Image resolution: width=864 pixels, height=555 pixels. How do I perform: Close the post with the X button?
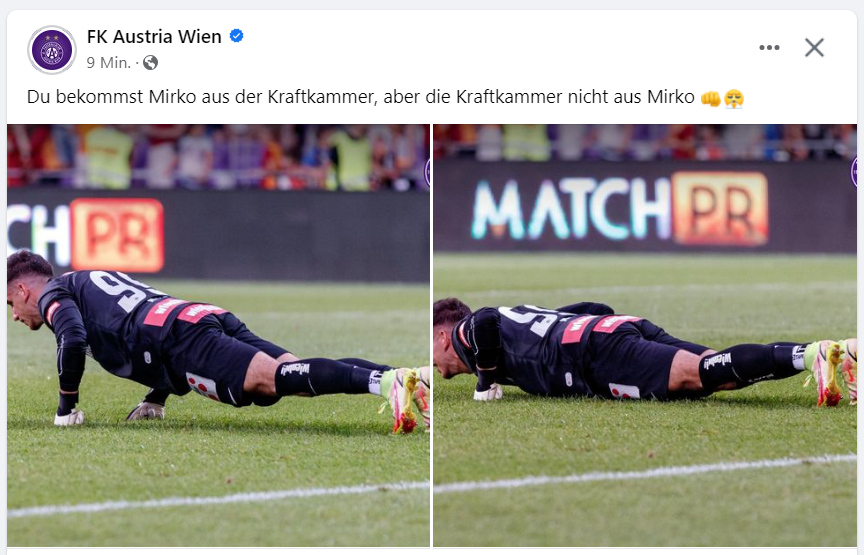click(x=814, y=47)
